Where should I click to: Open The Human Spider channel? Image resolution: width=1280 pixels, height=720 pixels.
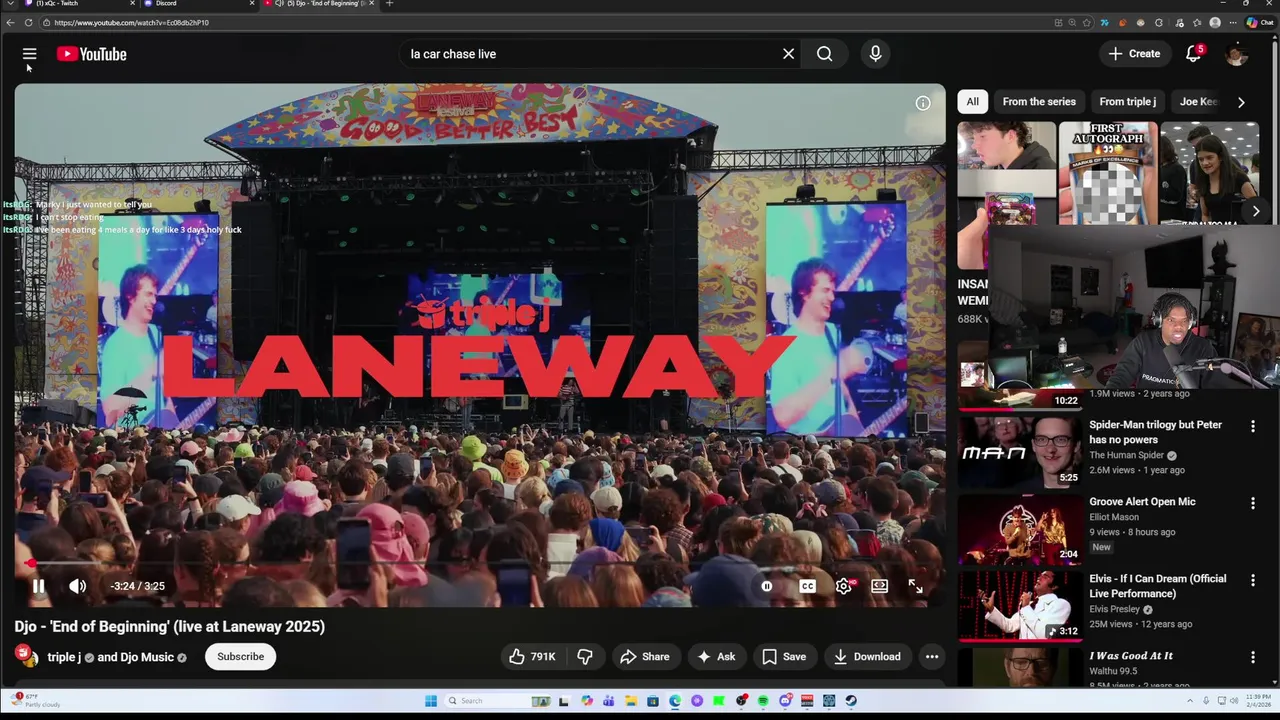[x=1126, y=455]
